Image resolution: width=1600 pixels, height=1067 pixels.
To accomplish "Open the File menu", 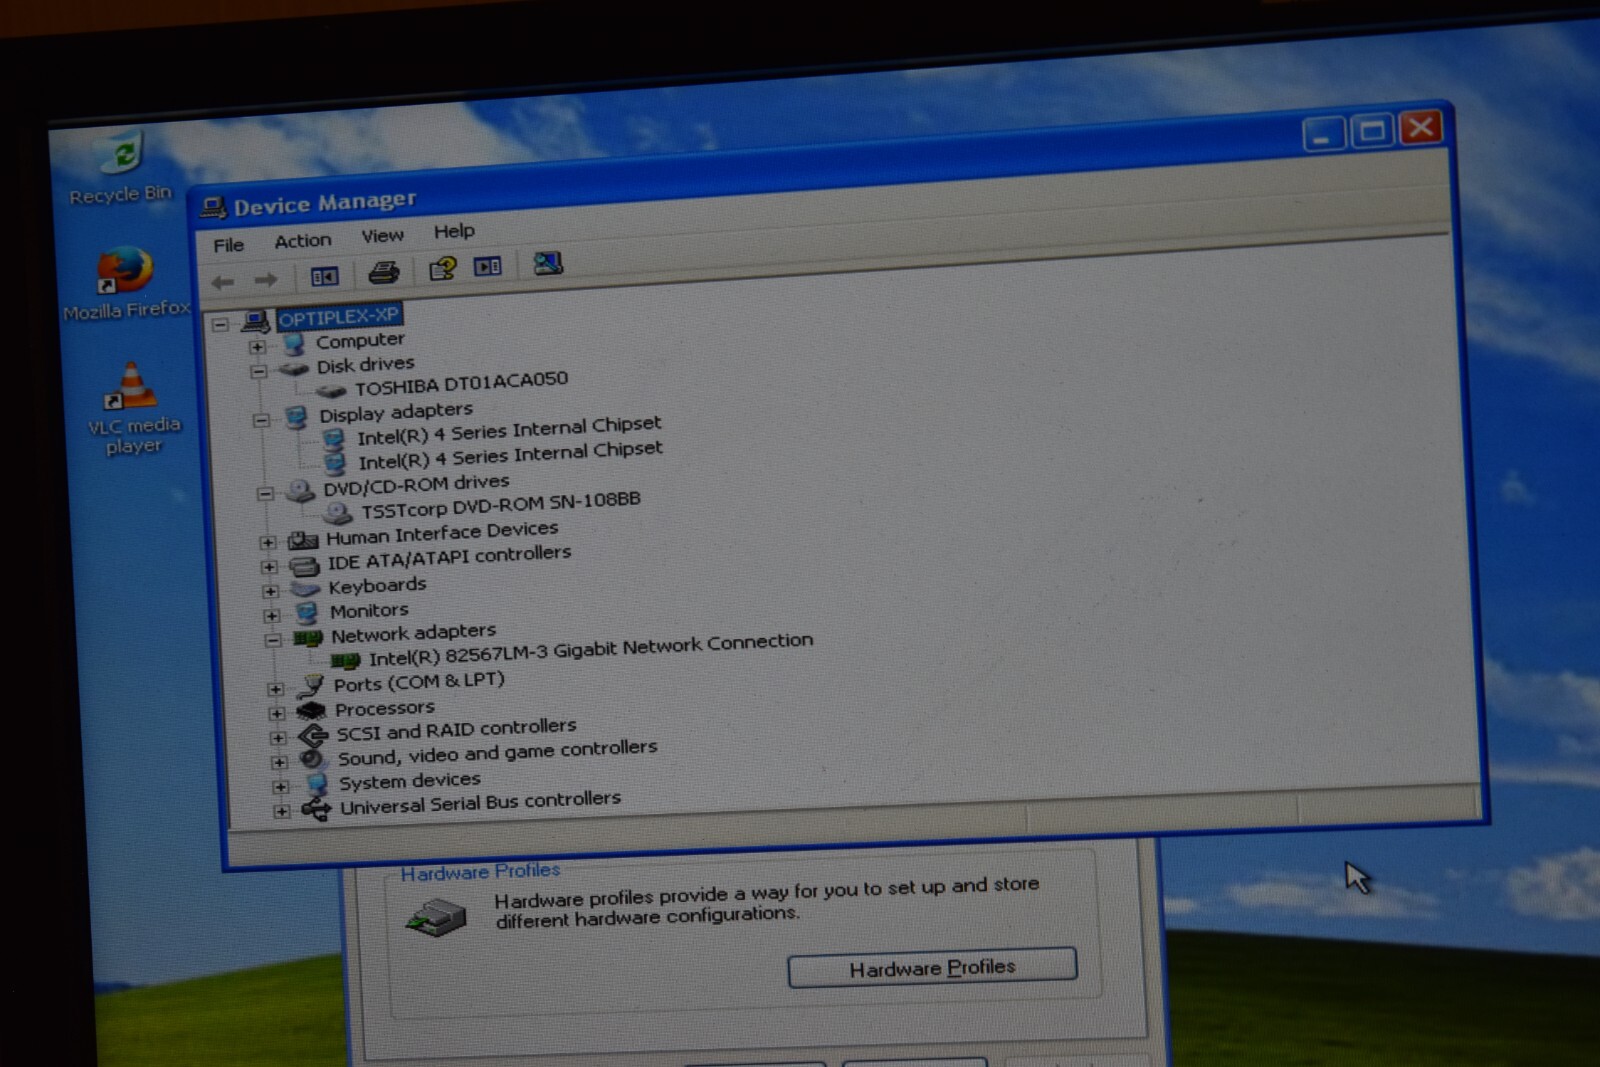I will click(x=229, y=245).
